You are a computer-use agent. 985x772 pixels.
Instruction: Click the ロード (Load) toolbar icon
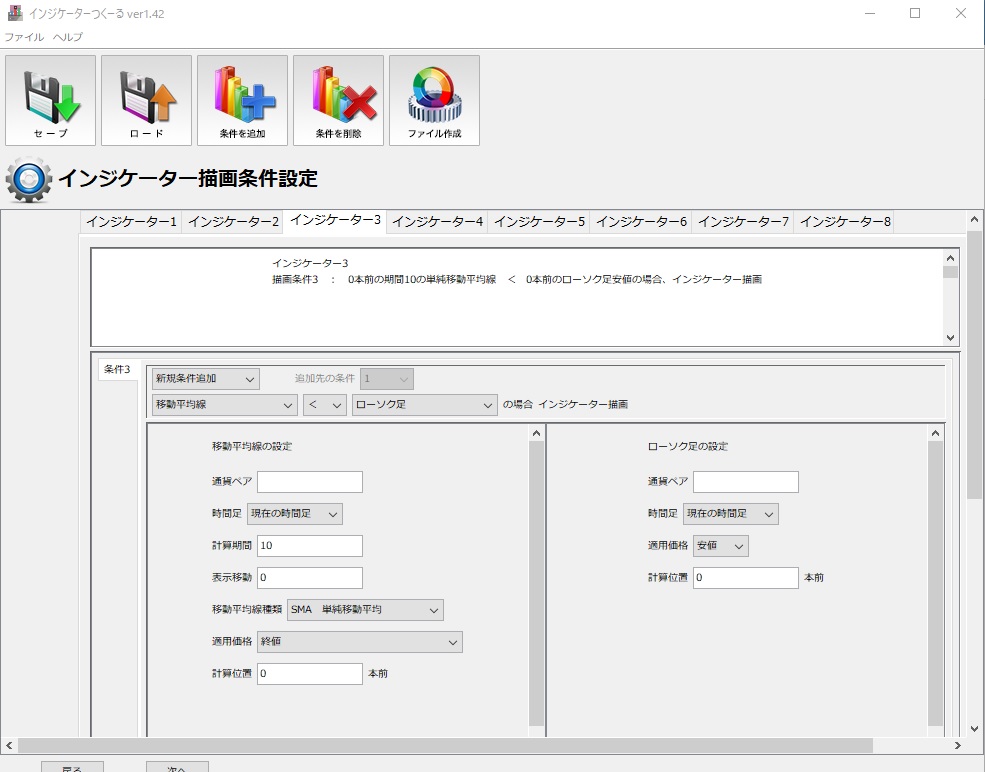coord(146,100)
